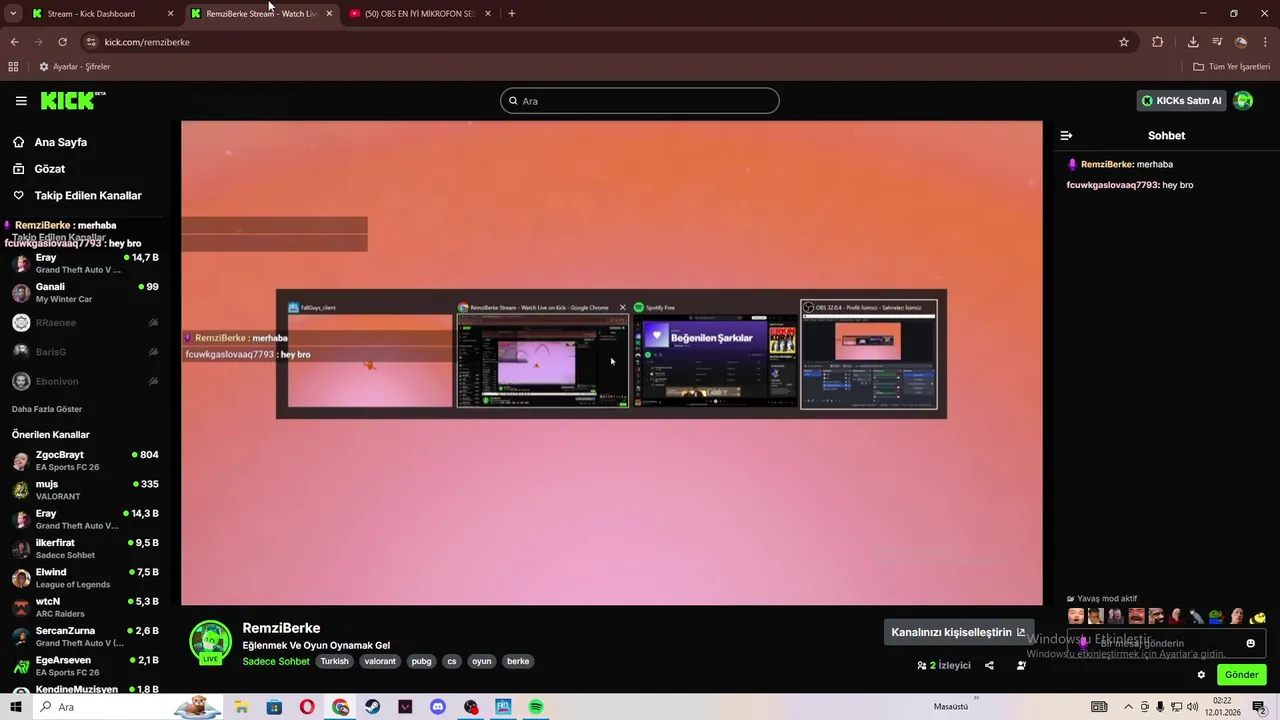Go back in browser

tap(14, 42)
